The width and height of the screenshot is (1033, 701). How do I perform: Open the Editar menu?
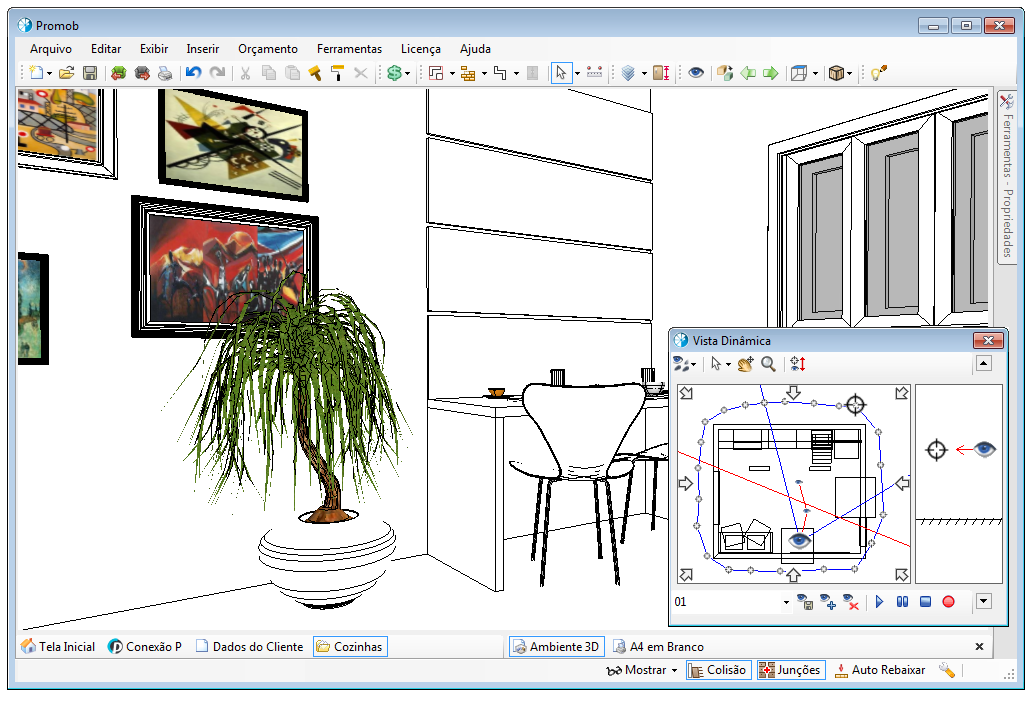105,49
